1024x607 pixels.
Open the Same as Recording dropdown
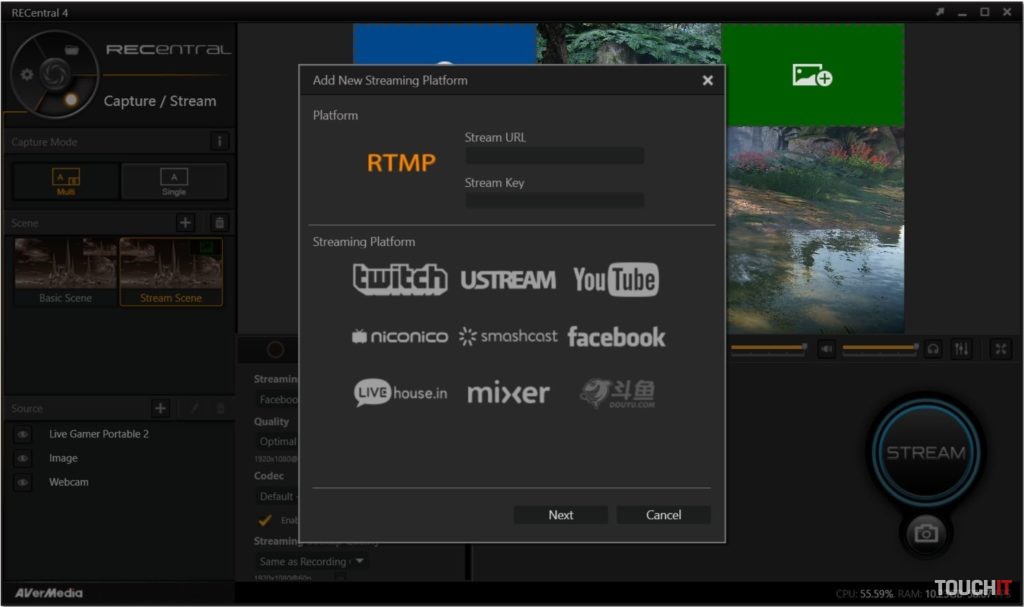pyautogui.click(x=311, y=562)
